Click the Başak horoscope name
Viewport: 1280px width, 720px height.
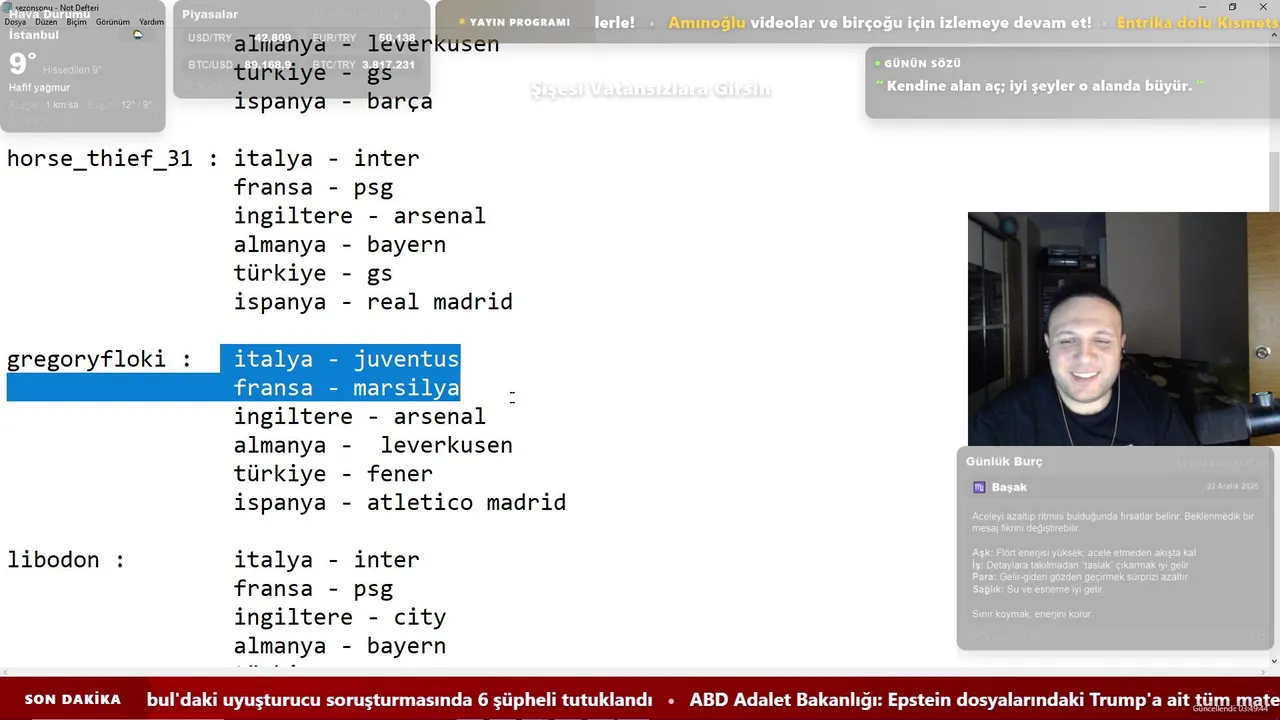1009,487
